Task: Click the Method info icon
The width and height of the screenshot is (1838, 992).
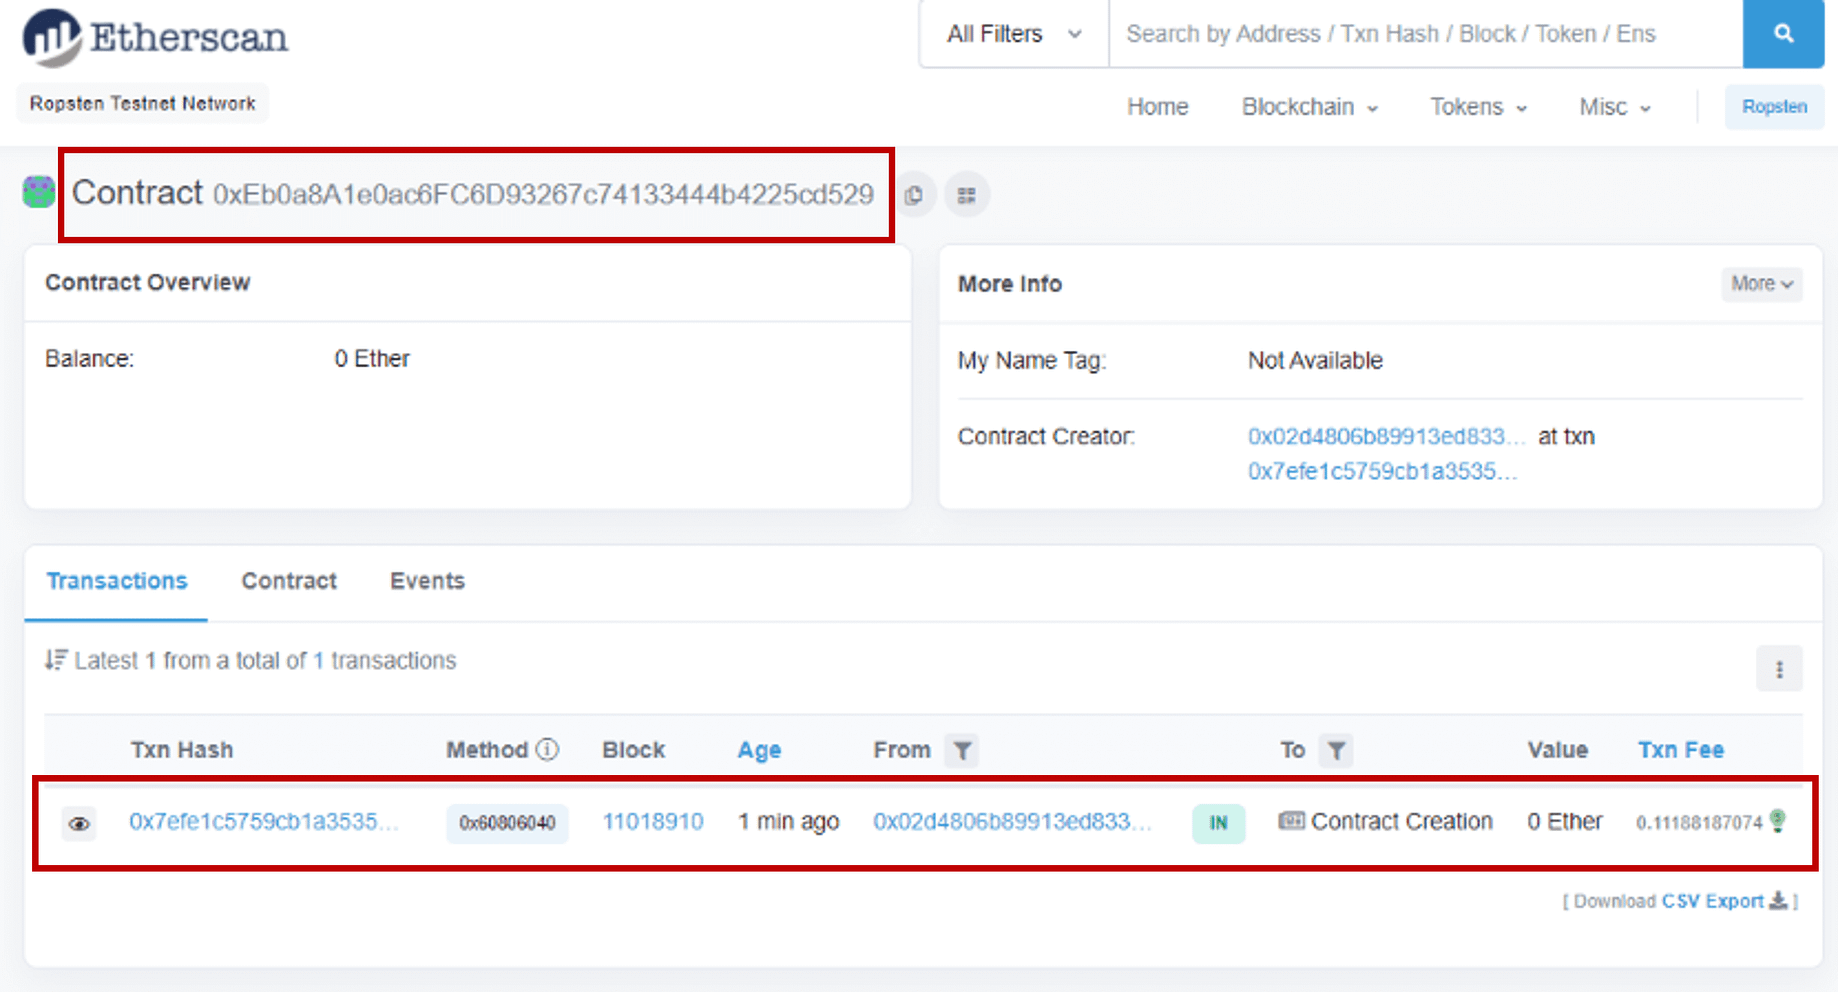Action: click(547, 749)
